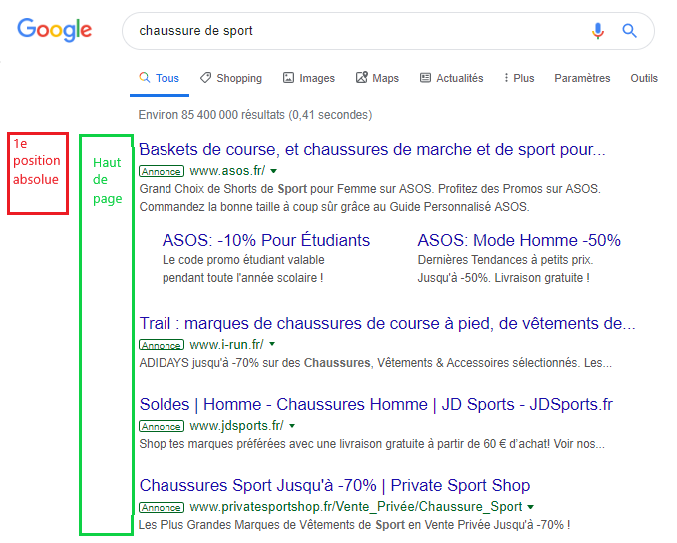
Task: Expand dropdown arrow next to www.asos.fr
Action: point(273,171)
